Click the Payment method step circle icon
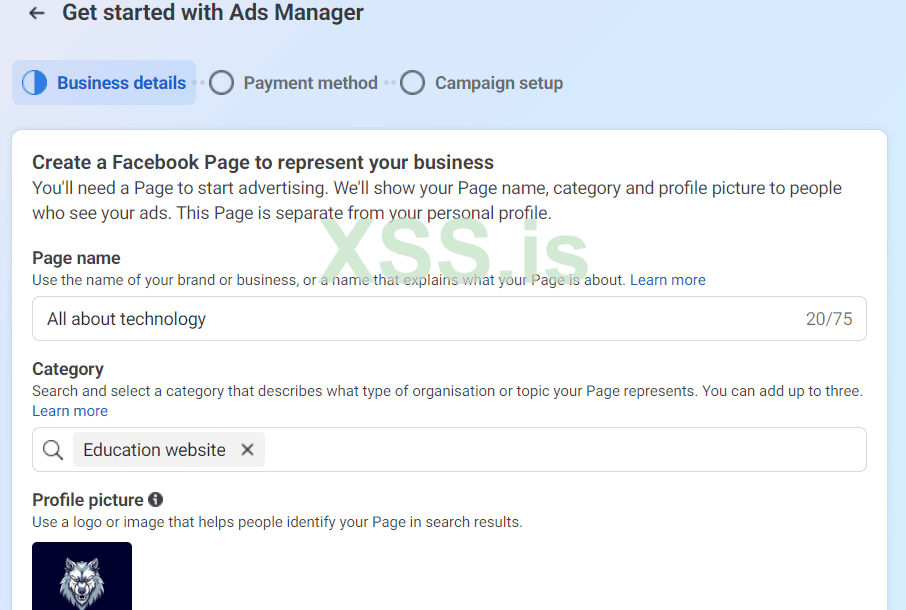 pos(222,83)
